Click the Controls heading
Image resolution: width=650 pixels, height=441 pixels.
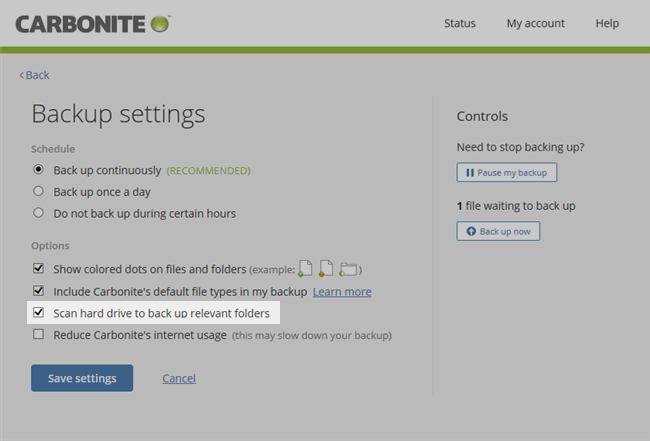(x=482, y=116)
